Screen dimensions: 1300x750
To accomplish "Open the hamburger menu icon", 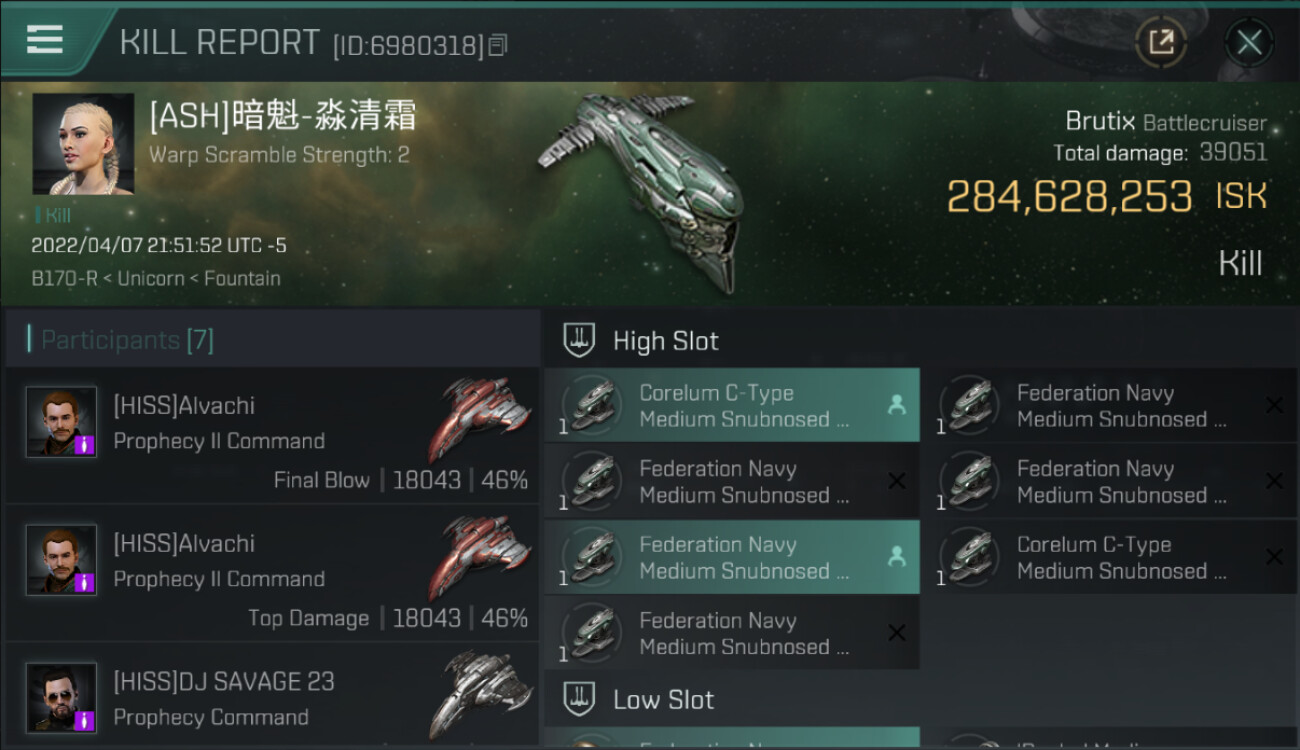I will click(x=45, y=39).
